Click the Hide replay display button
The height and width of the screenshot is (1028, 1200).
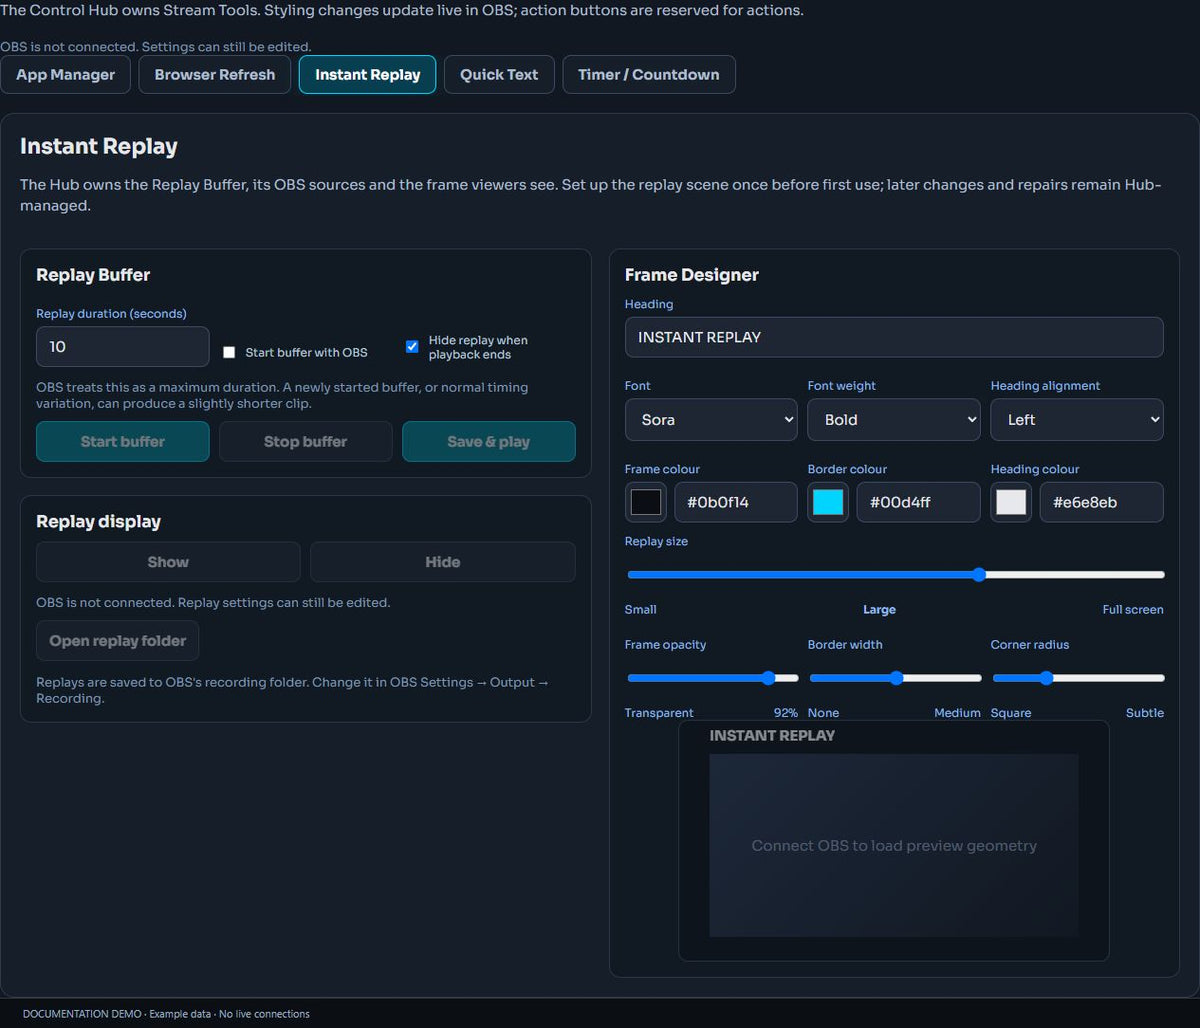tap(442, 562)
